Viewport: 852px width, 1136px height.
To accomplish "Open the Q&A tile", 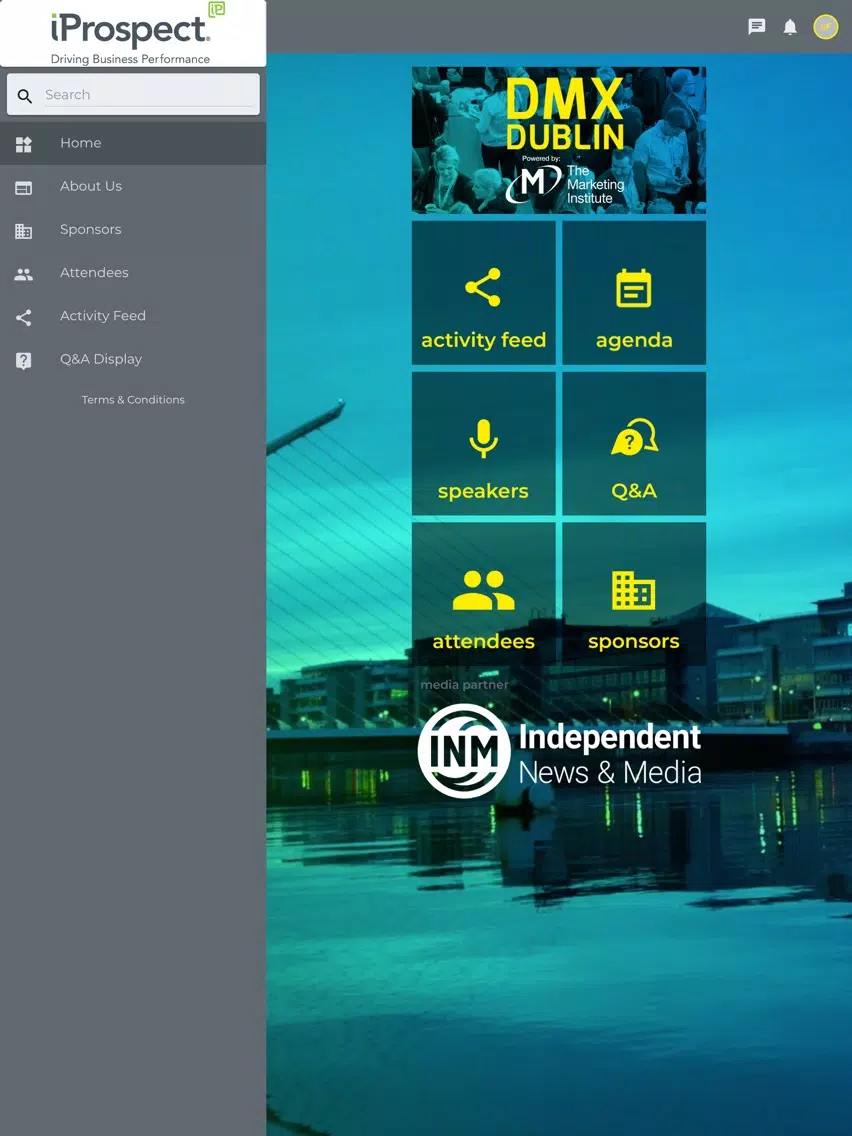I will tap(634, 443).
